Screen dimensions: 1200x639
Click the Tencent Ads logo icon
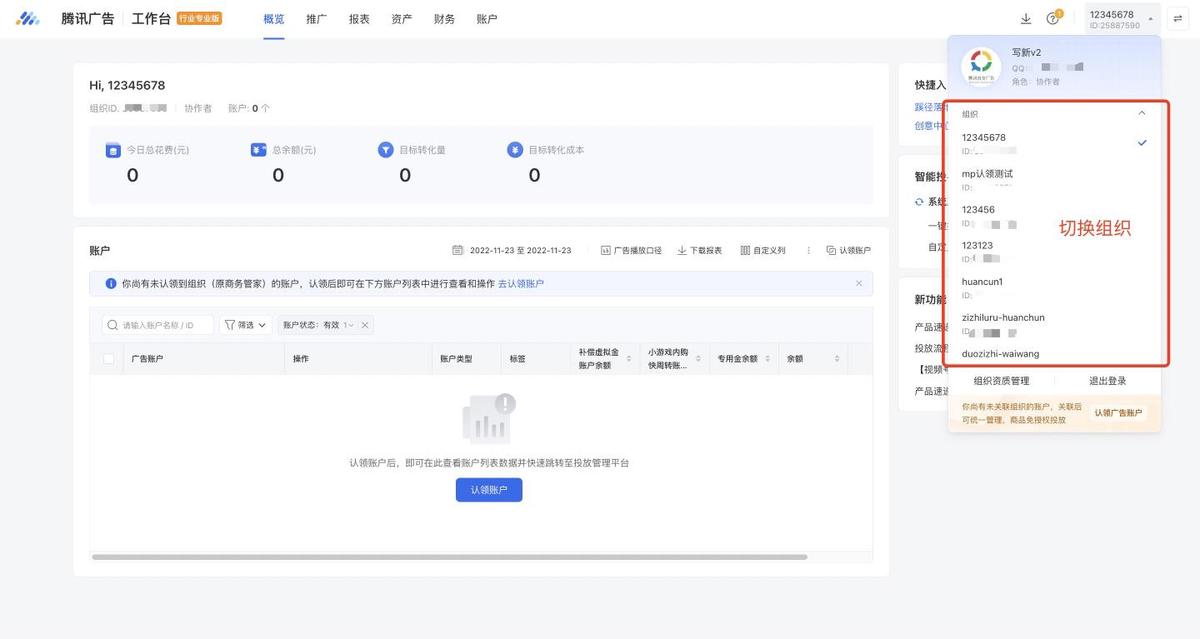coord(27,19)
